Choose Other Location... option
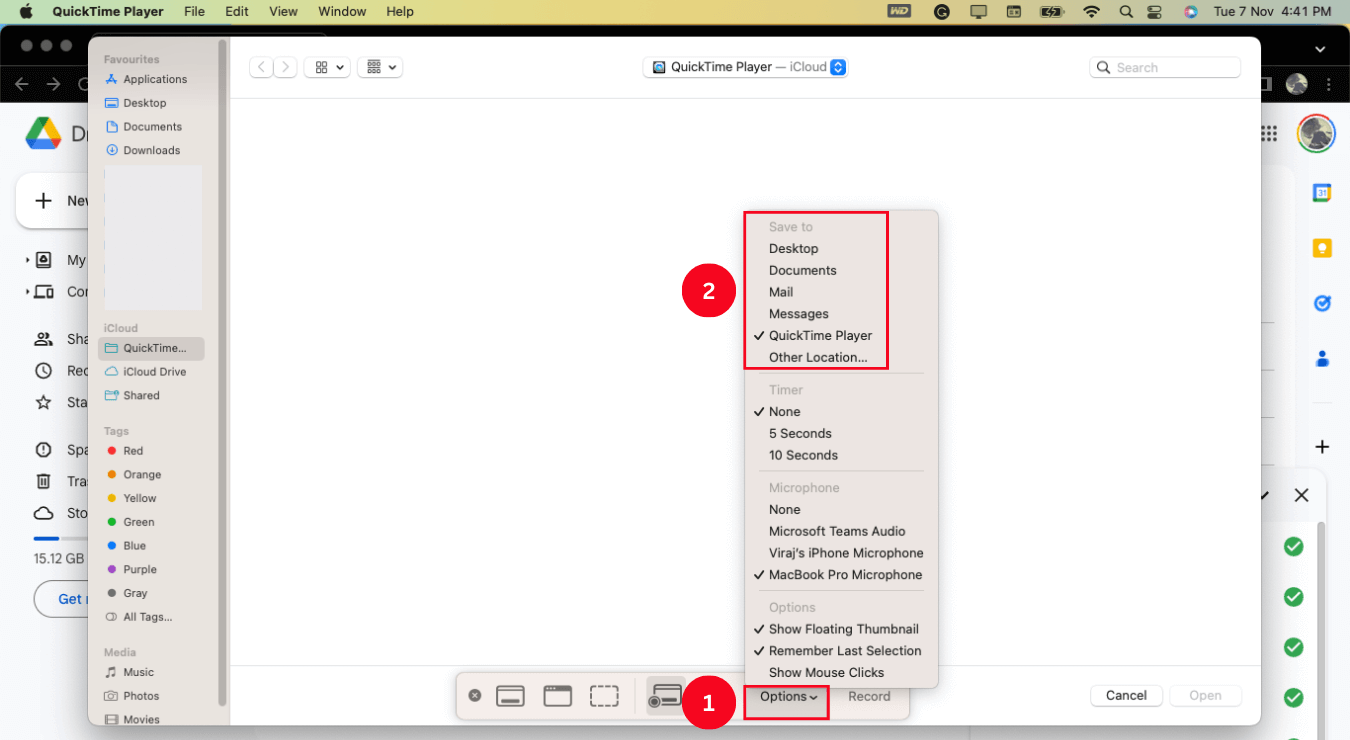The width and height of the screenshot is (1350, 740). pos(818,358)
